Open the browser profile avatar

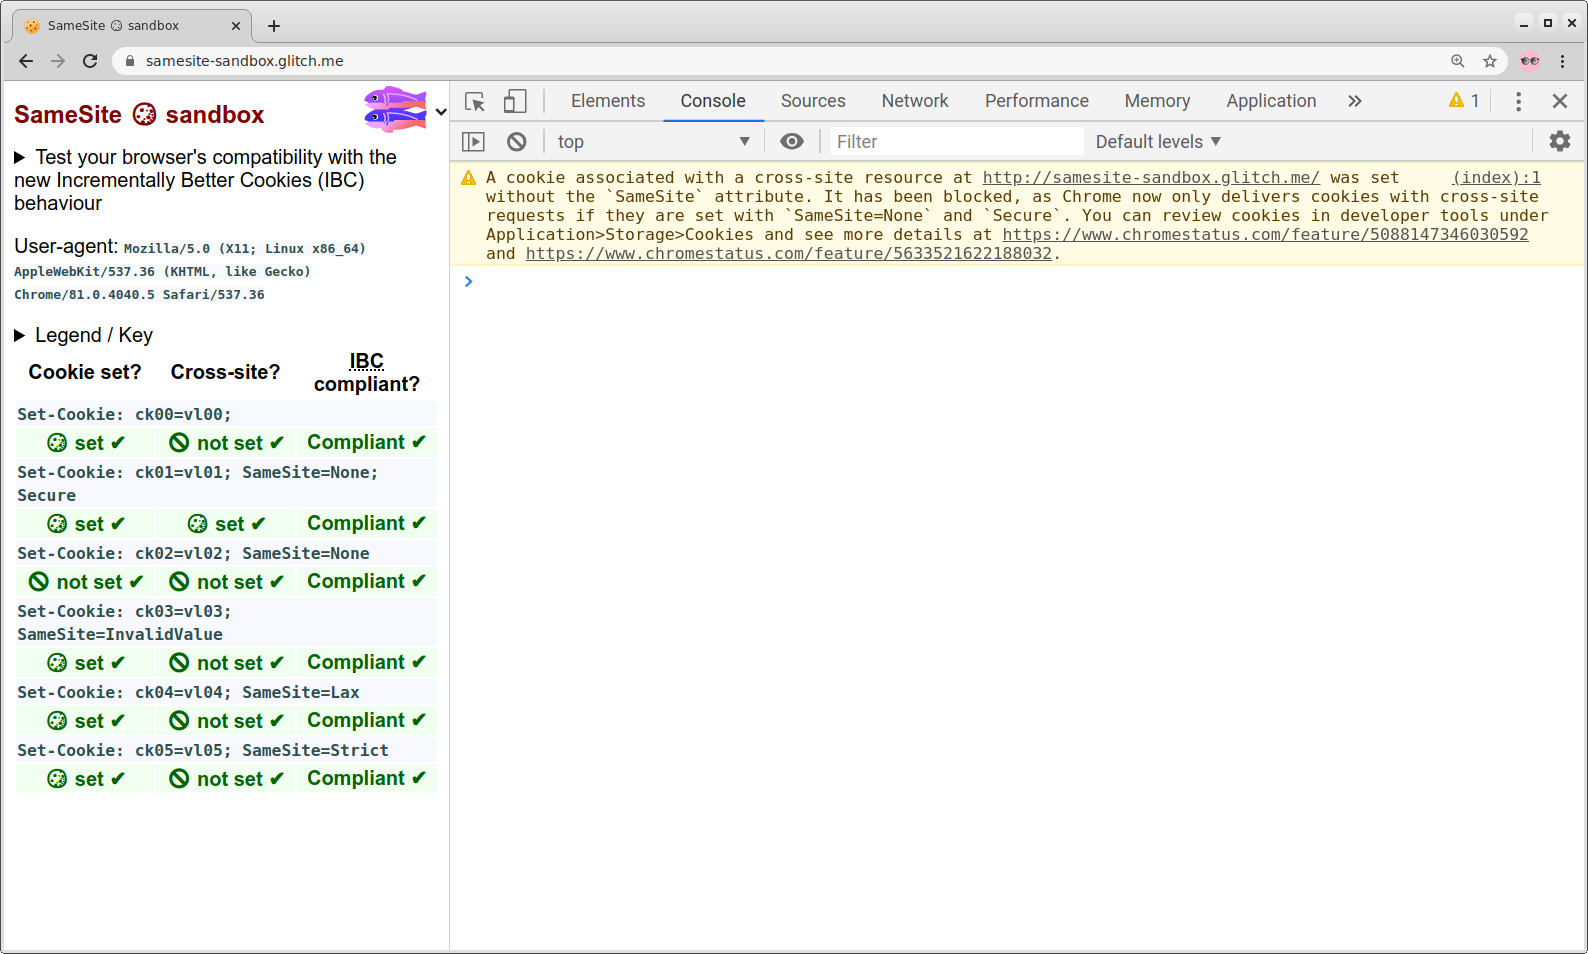pos(1530,61)
